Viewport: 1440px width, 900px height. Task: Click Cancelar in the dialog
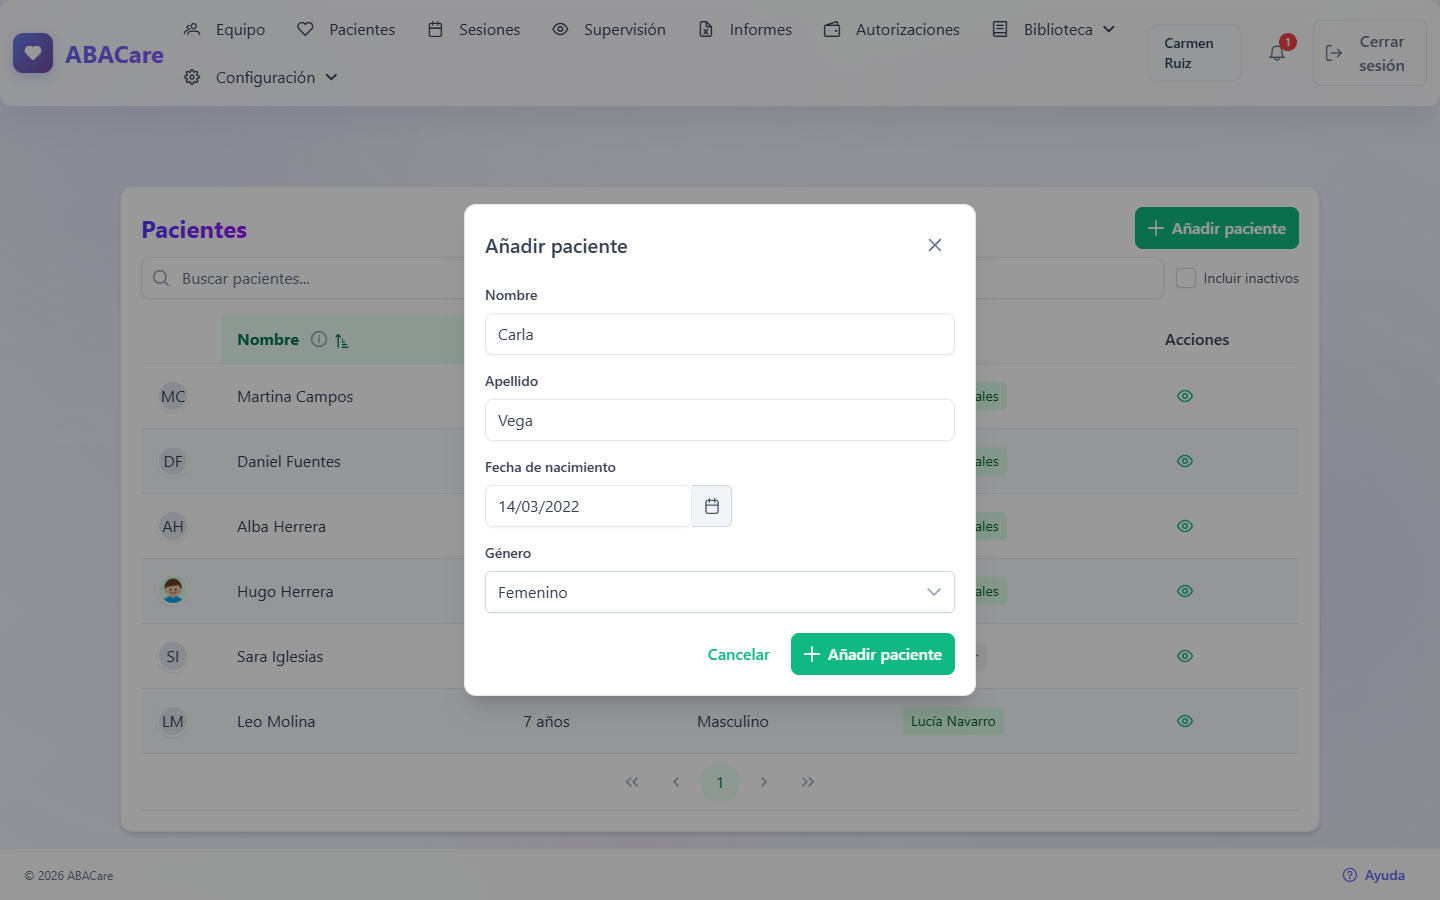[x=738, y=654]
